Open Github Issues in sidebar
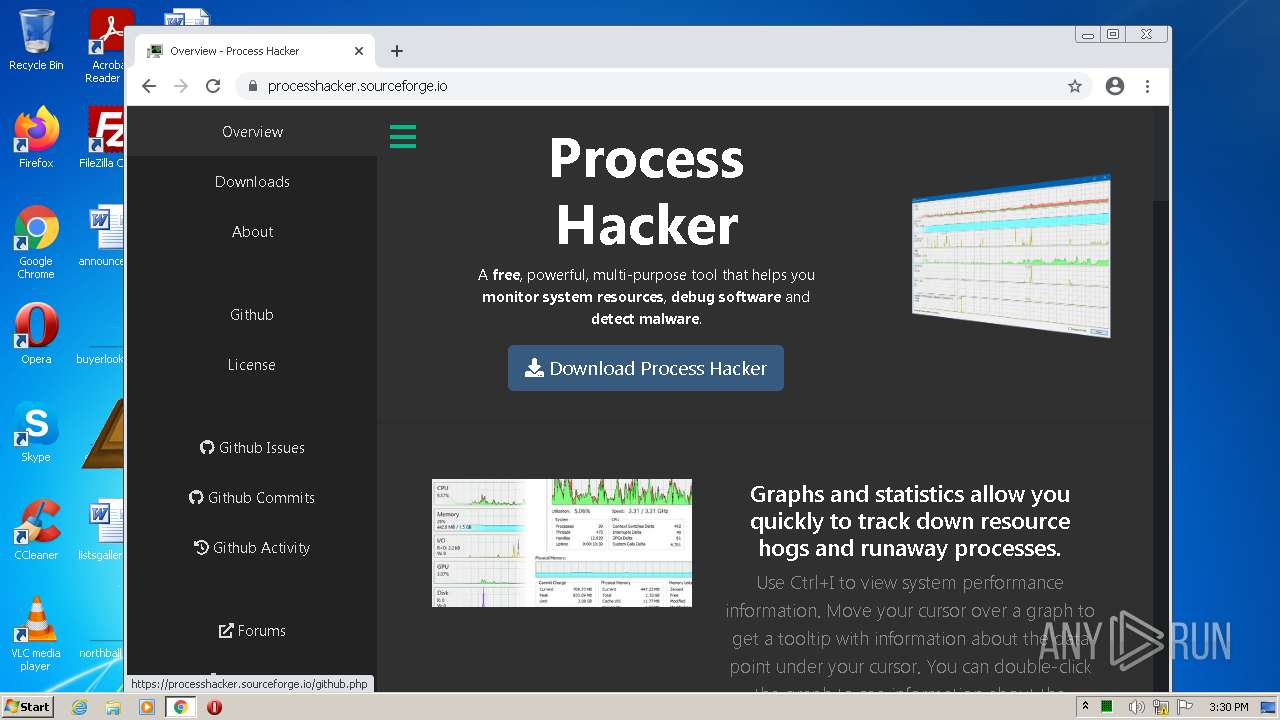 click(x=252, y=448)
